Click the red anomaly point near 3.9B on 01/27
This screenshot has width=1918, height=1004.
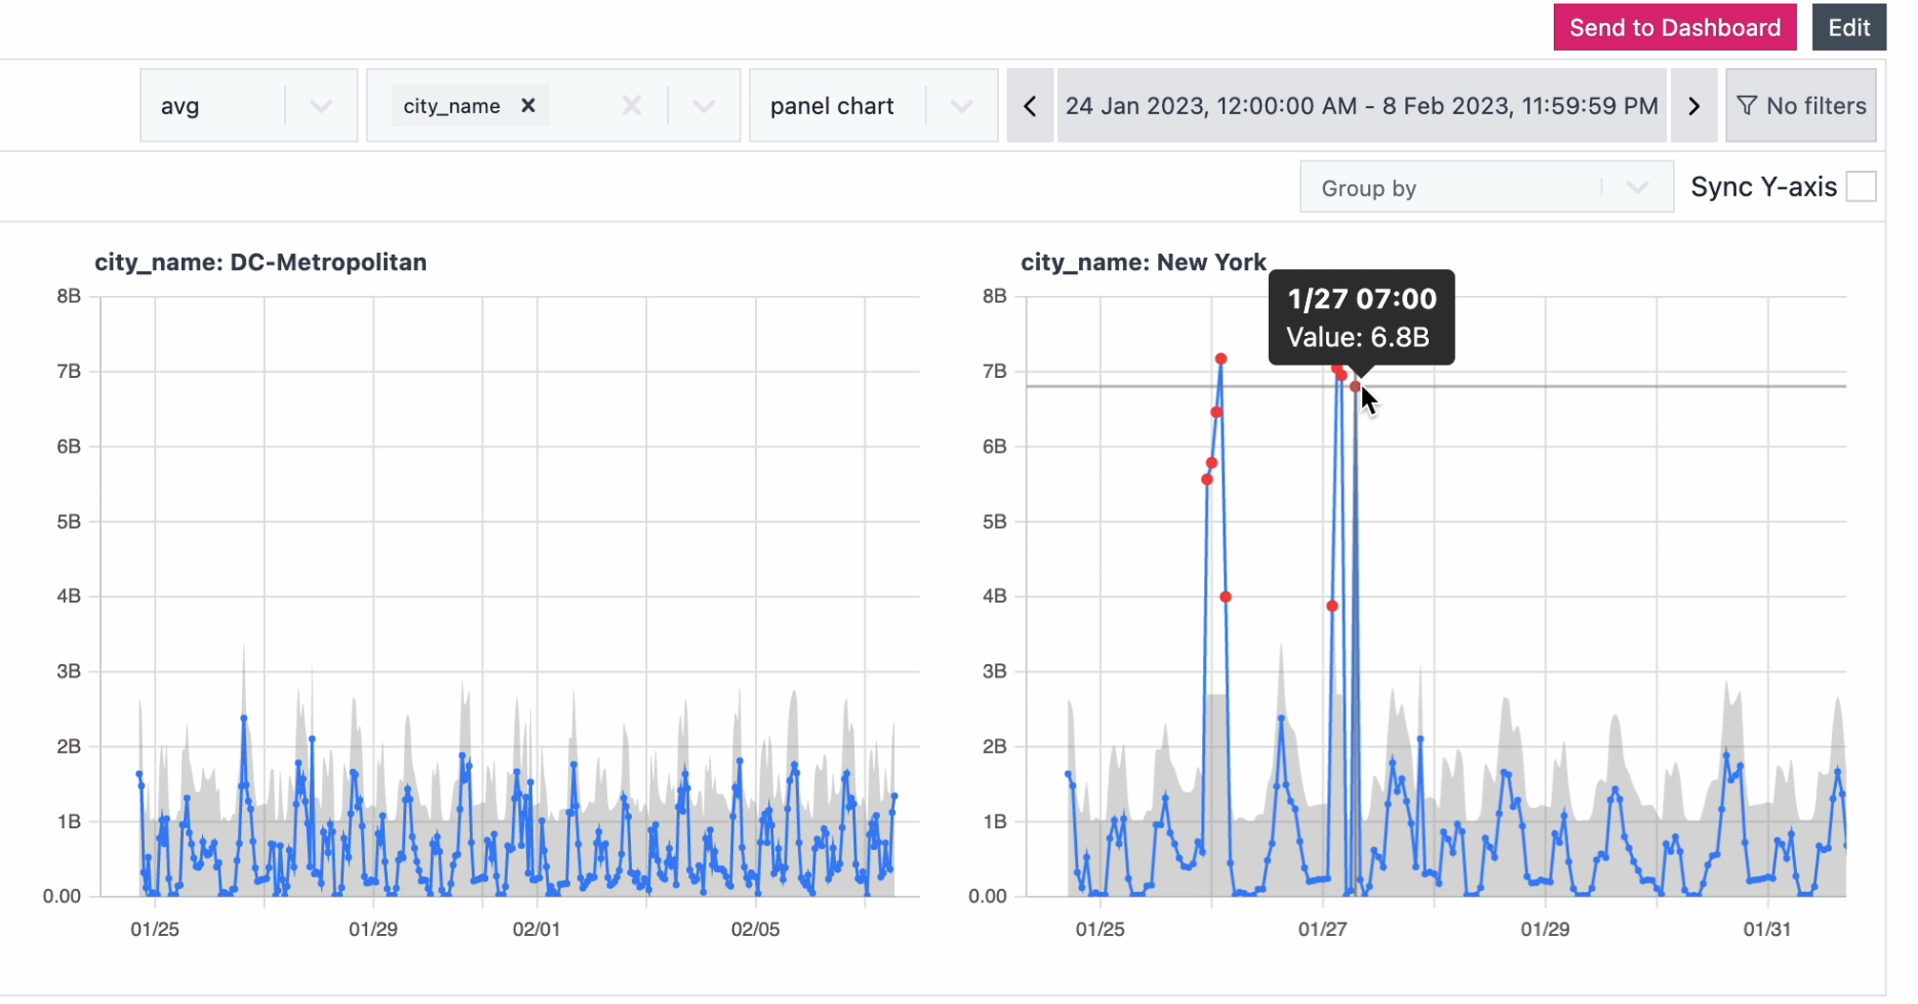[1331, 606]
